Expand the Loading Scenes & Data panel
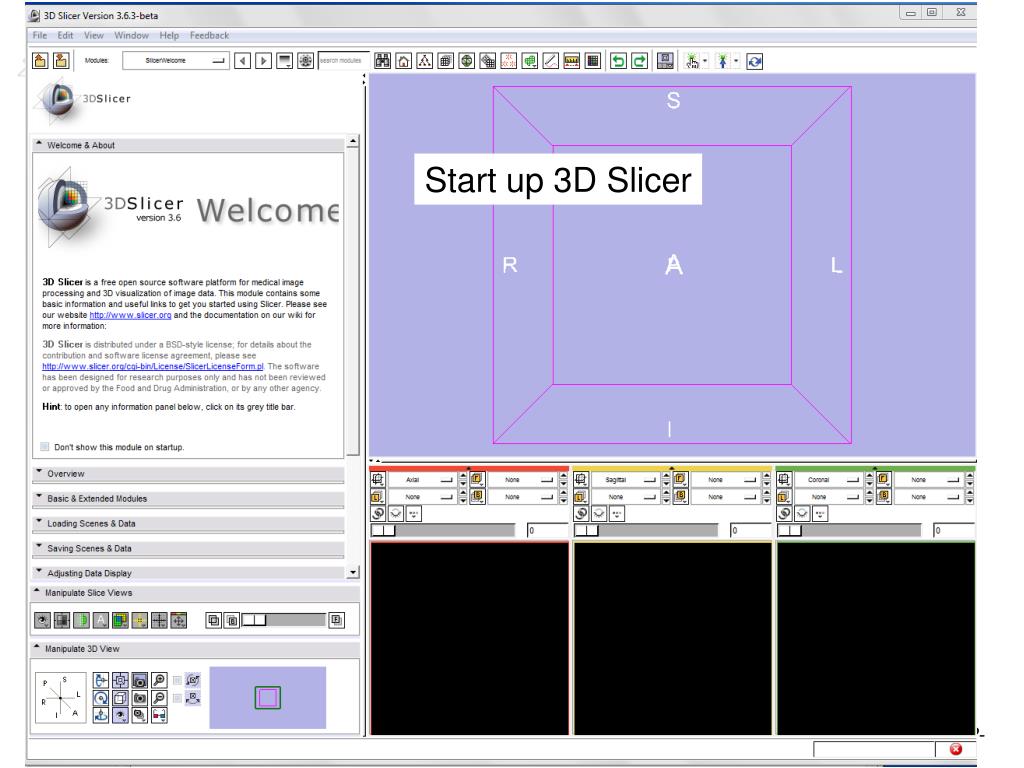Image resolution: width=1024 pixels, height=768 pixels. click(188, 523)
